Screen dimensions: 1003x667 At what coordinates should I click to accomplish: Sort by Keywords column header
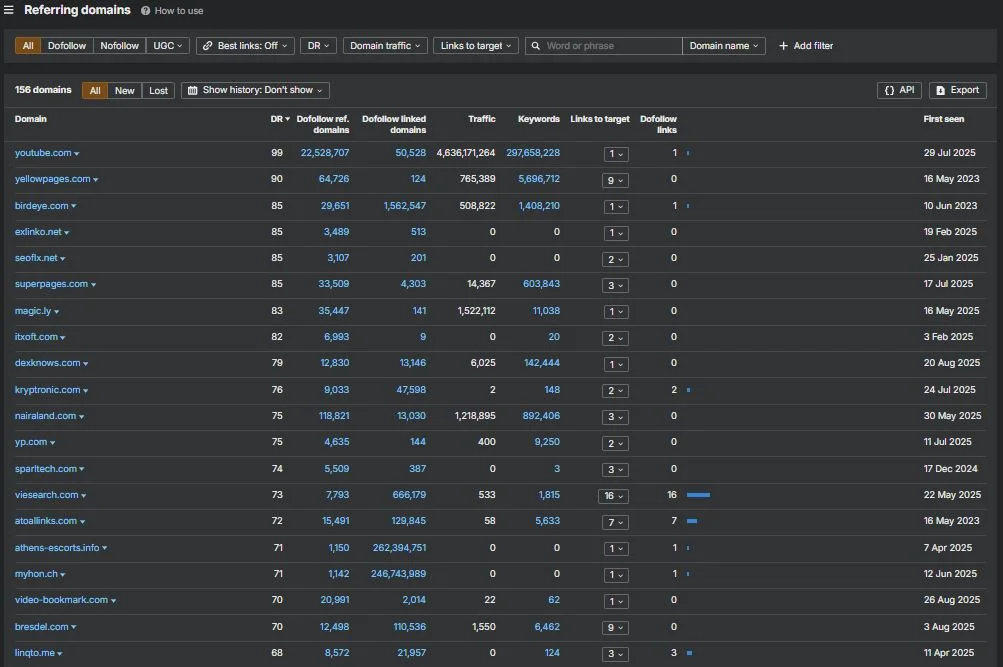539,119
